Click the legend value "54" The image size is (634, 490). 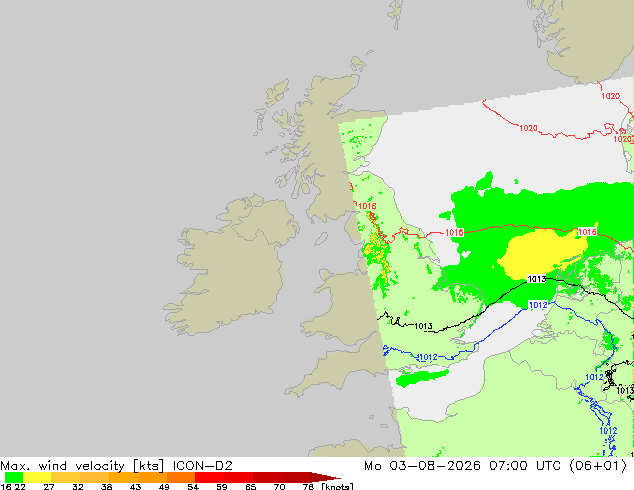point(193,487)
